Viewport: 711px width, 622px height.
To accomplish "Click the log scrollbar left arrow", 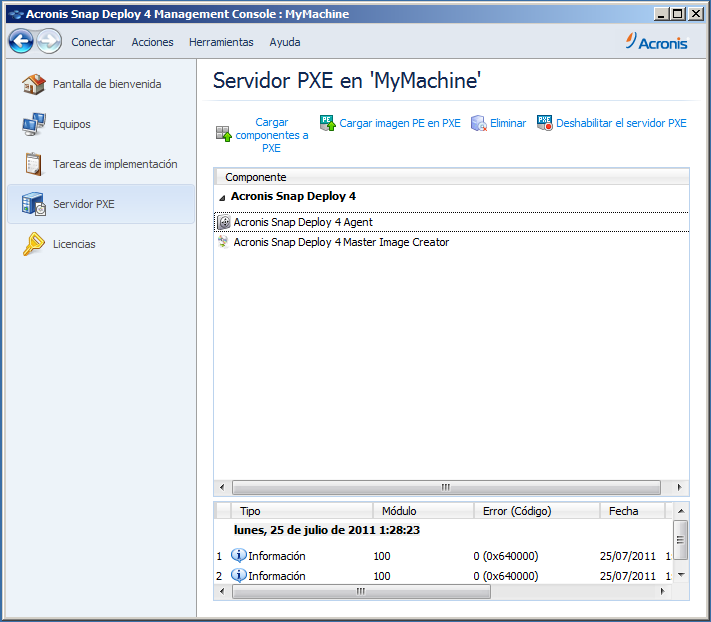I will pyautogui.click(x=222, y=591).
